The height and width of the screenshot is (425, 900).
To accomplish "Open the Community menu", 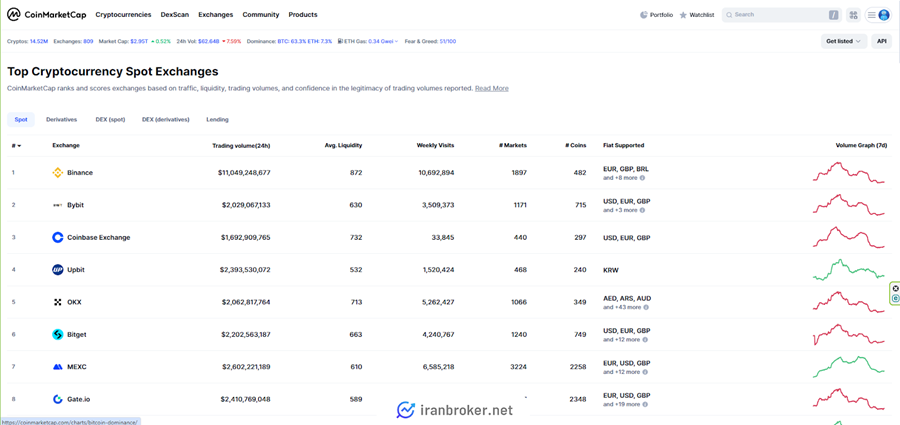I will (261, 15).
